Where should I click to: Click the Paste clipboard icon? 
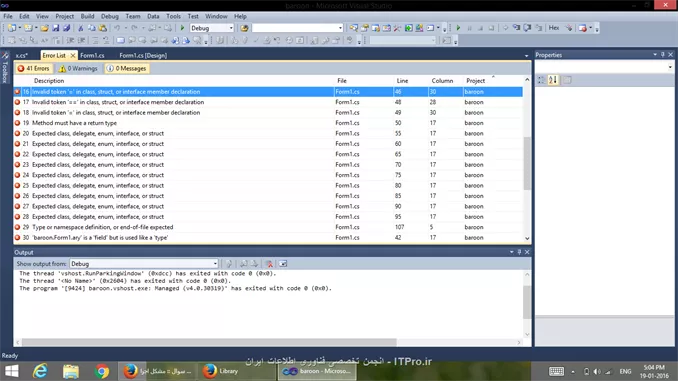pyautogui.click(x=103, y=28)
